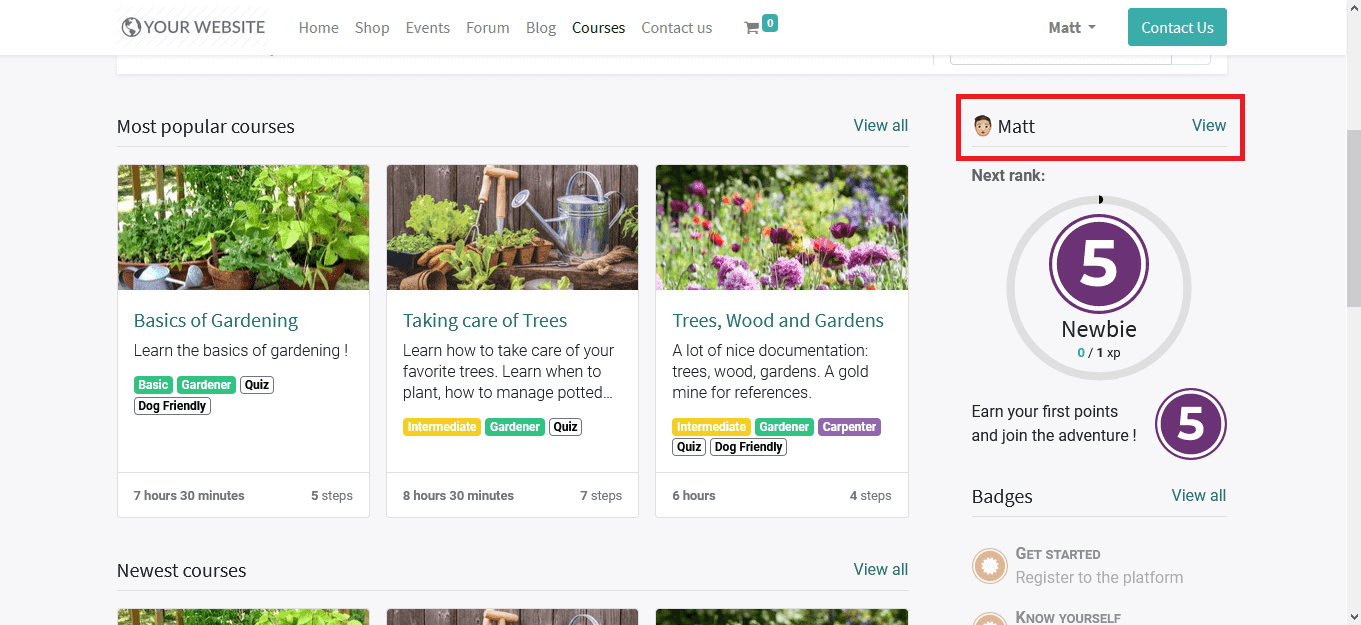The width and height of the screenshot is (1361, 625).
Task: Click the Quiz tag on Basics of Gardening
Action: (257, 385)
